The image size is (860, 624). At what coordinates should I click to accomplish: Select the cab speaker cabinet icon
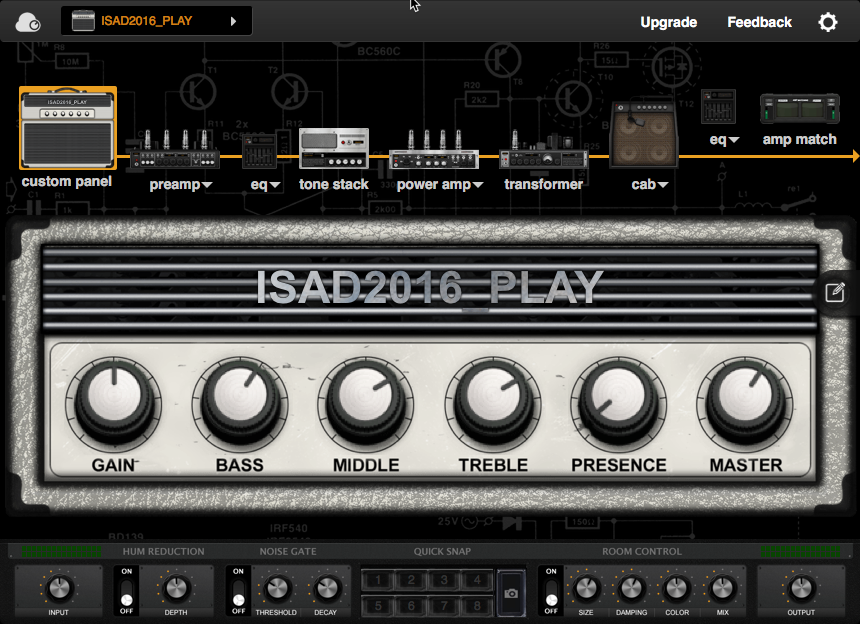643,135
